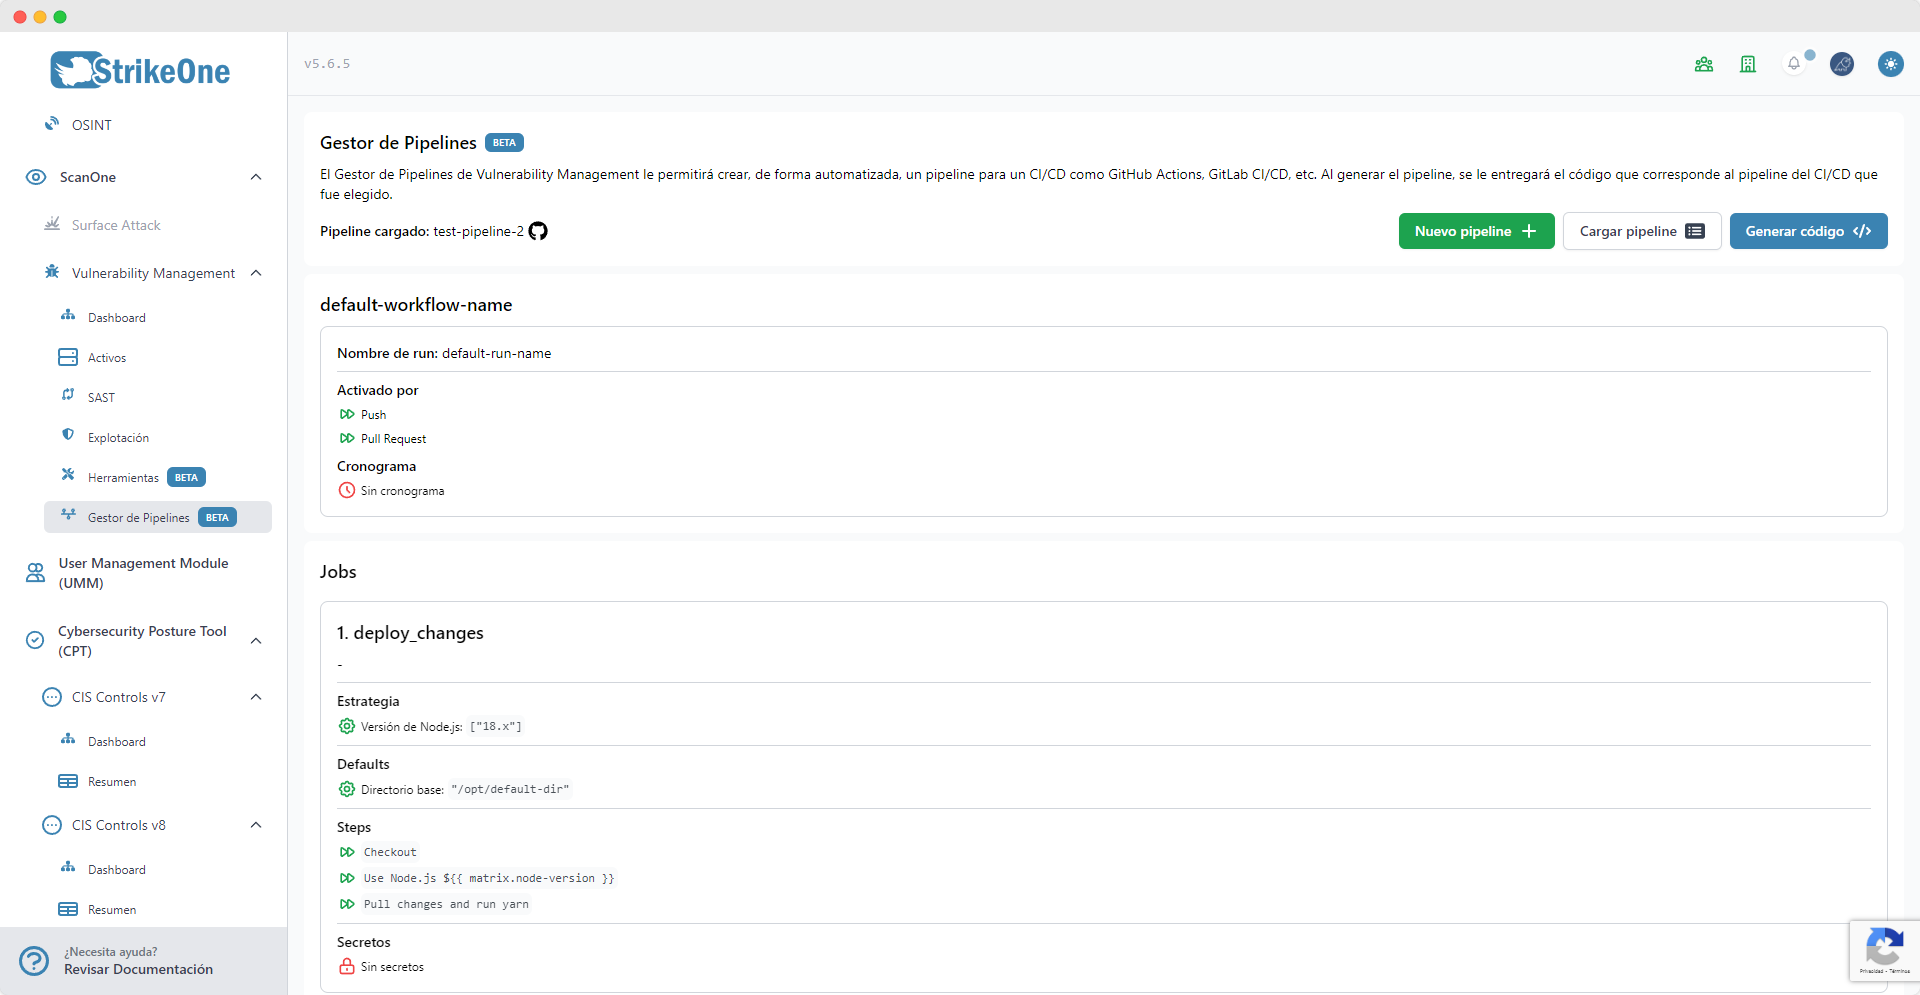
Task: Open the user avatar profile icon
Action: 1842,64
